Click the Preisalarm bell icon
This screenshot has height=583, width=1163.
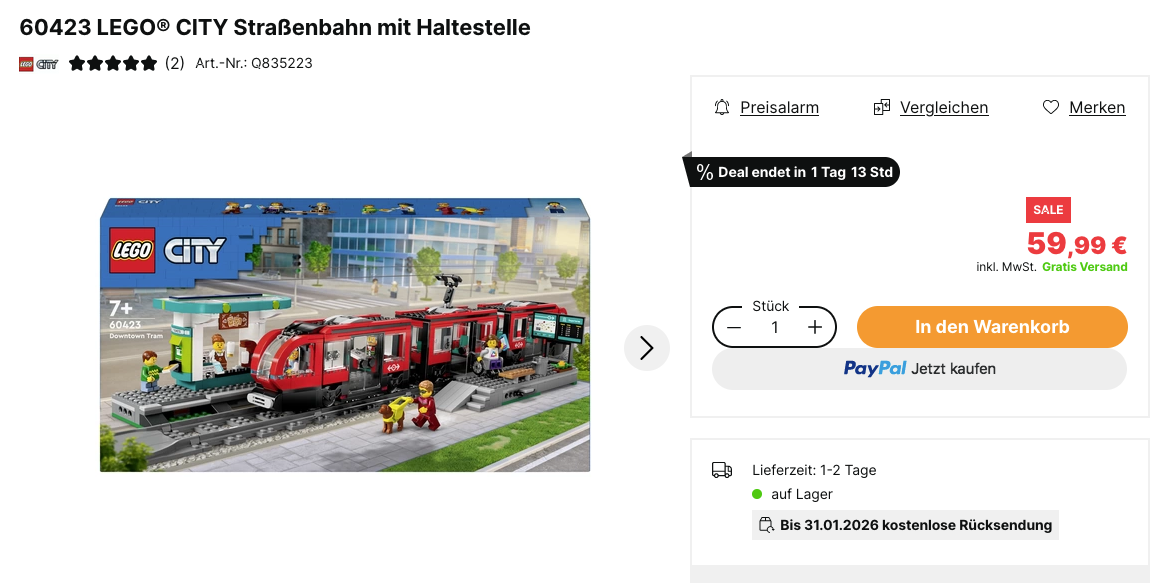(x=722, y=108)
